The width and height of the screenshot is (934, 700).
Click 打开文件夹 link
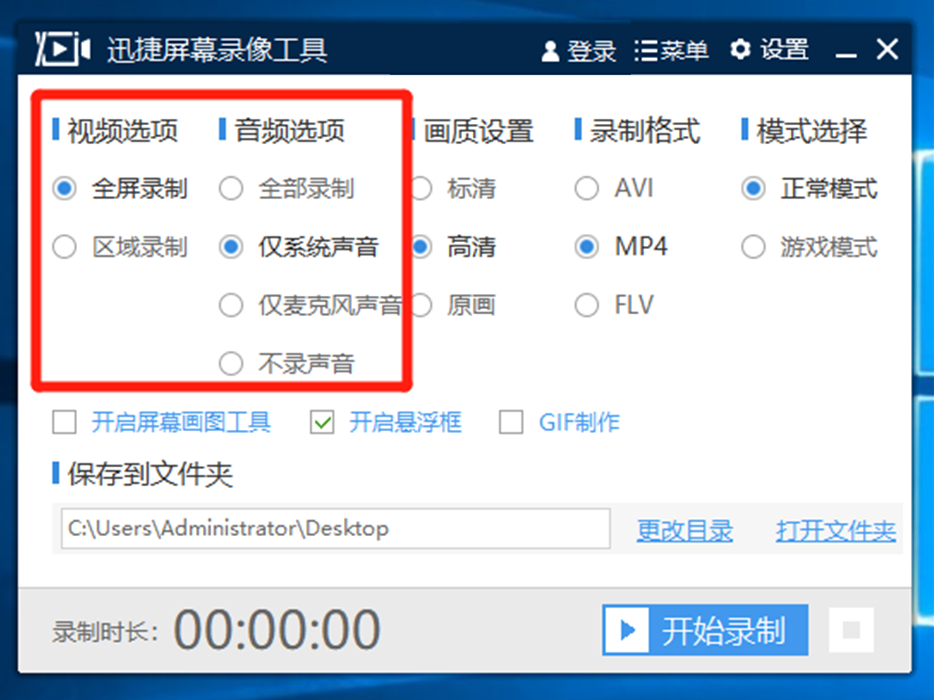[836, 530]
